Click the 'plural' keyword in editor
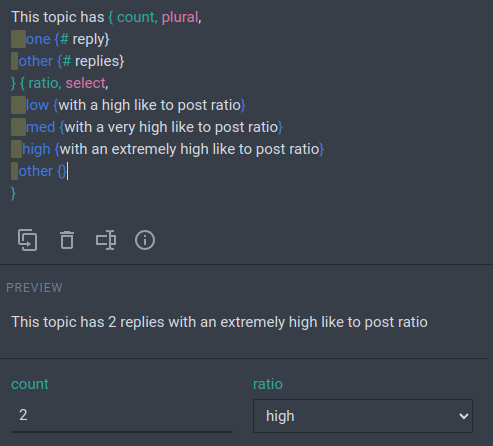493x446 pixels. pyautogui.click(x=180, y=17)
